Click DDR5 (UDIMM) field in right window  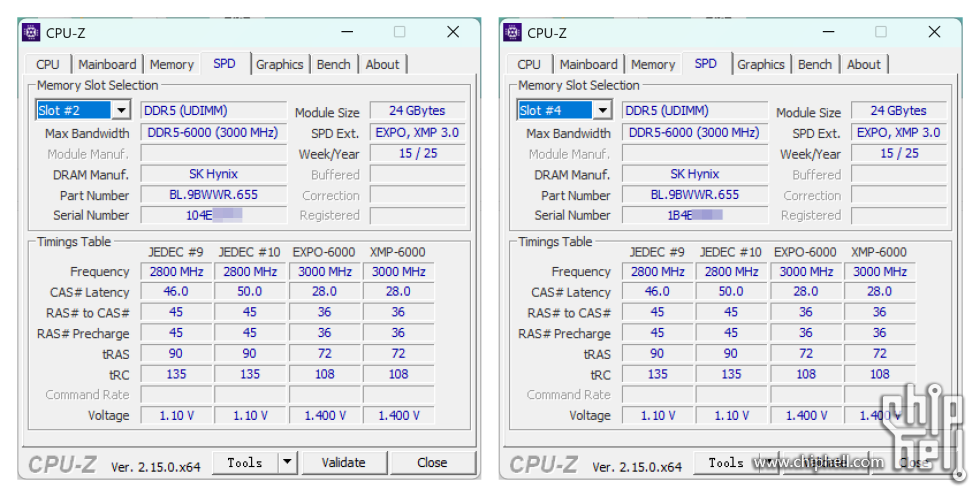[x=695, y=111]
